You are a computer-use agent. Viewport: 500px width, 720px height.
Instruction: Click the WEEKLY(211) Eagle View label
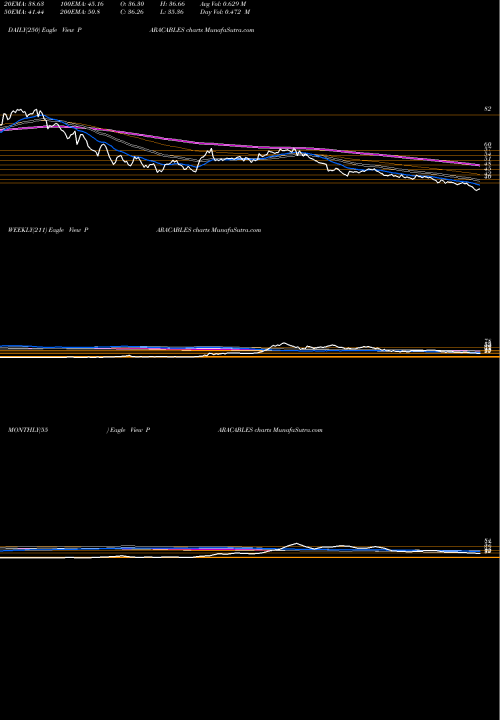(48, 230)
